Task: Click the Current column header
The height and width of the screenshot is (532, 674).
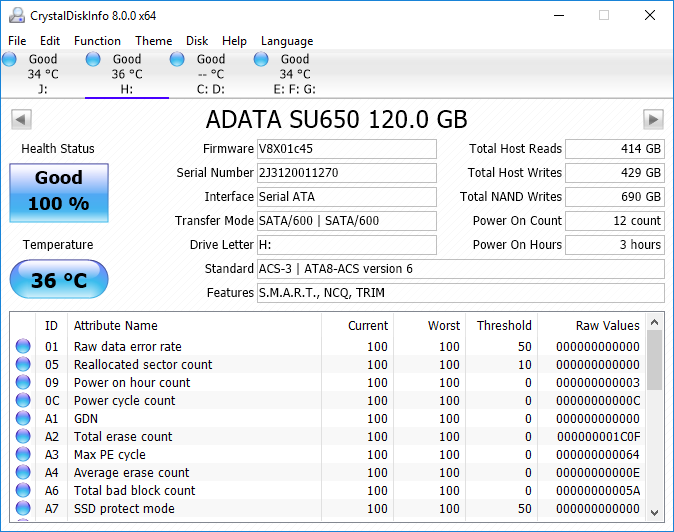Action: coord(357,326)
